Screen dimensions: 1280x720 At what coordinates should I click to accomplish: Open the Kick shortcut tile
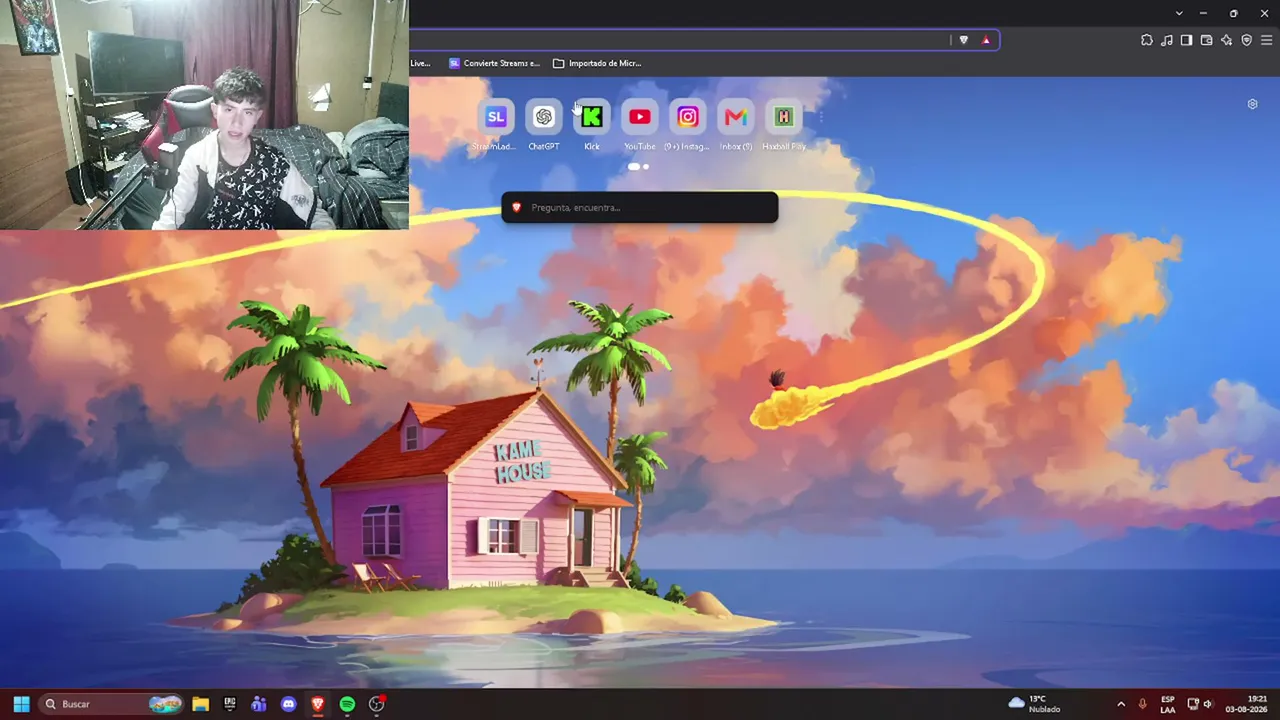click(x=592, y=117)
